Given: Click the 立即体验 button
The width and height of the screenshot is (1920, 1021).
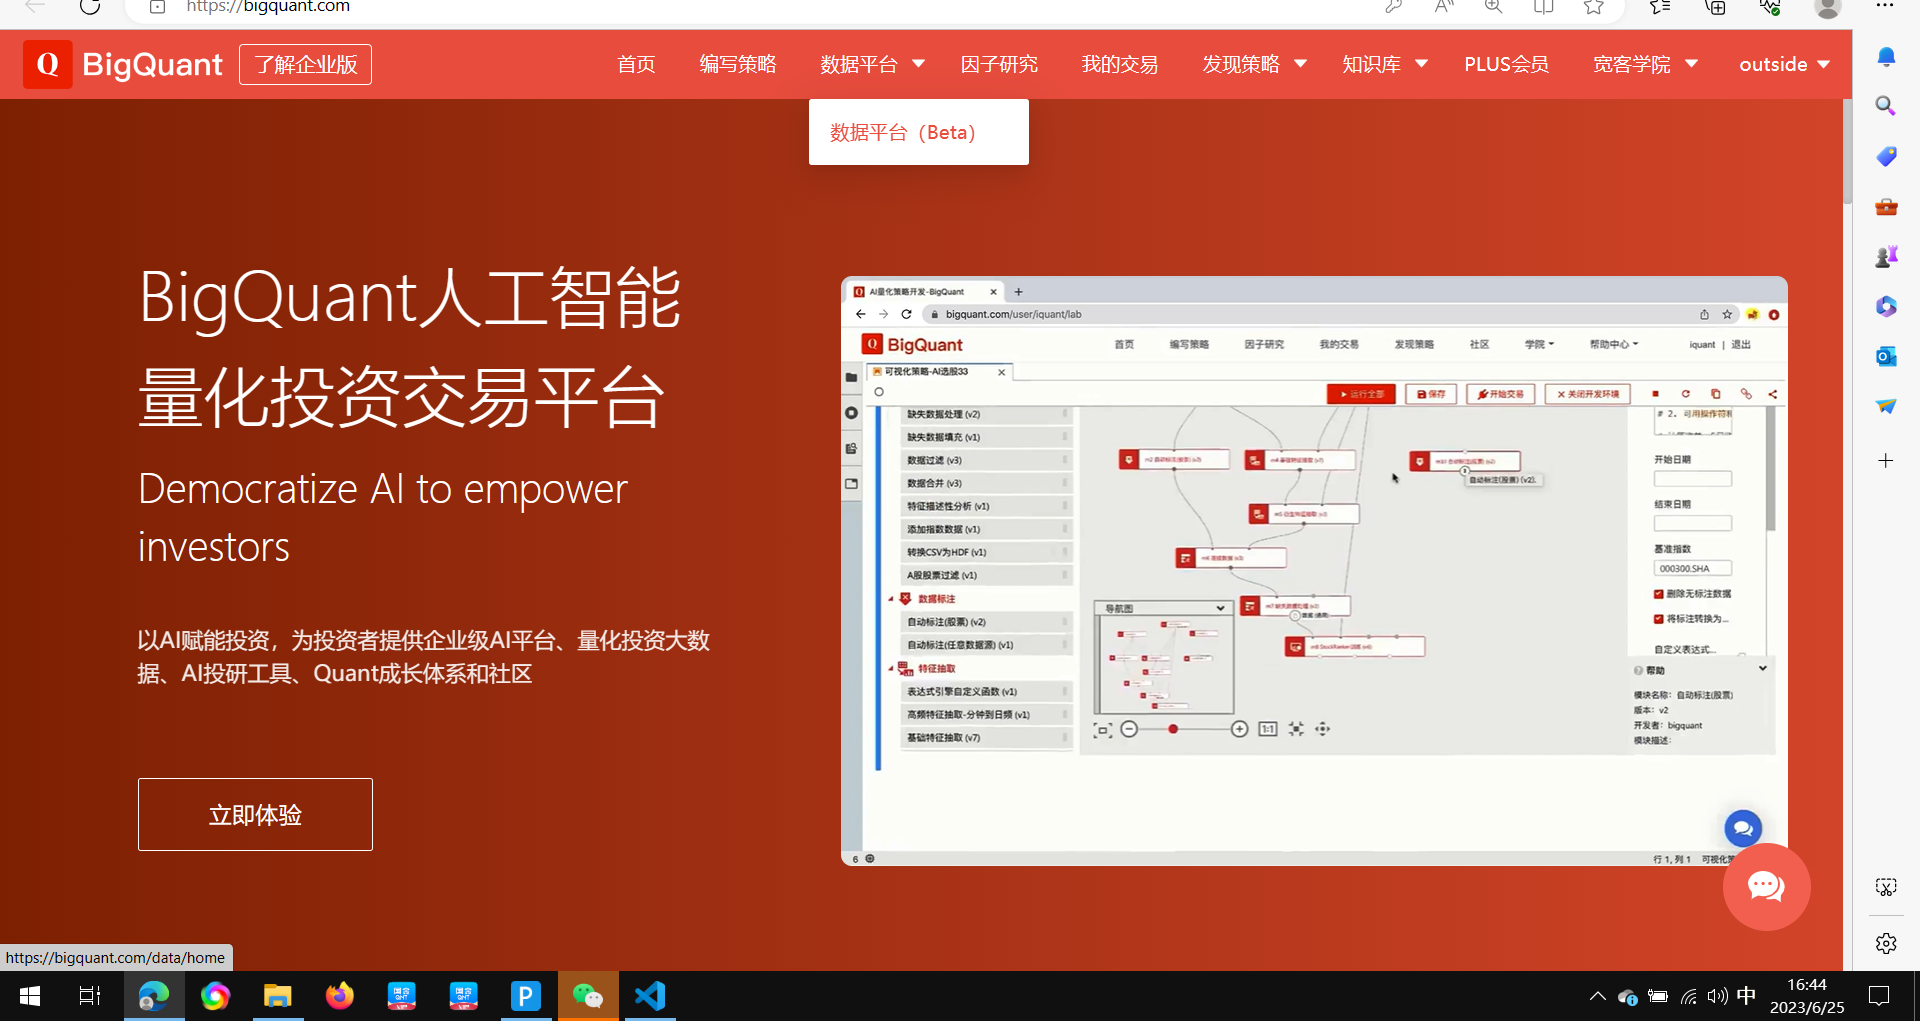Looking at the screenshot, I should (x=255, y=814).
